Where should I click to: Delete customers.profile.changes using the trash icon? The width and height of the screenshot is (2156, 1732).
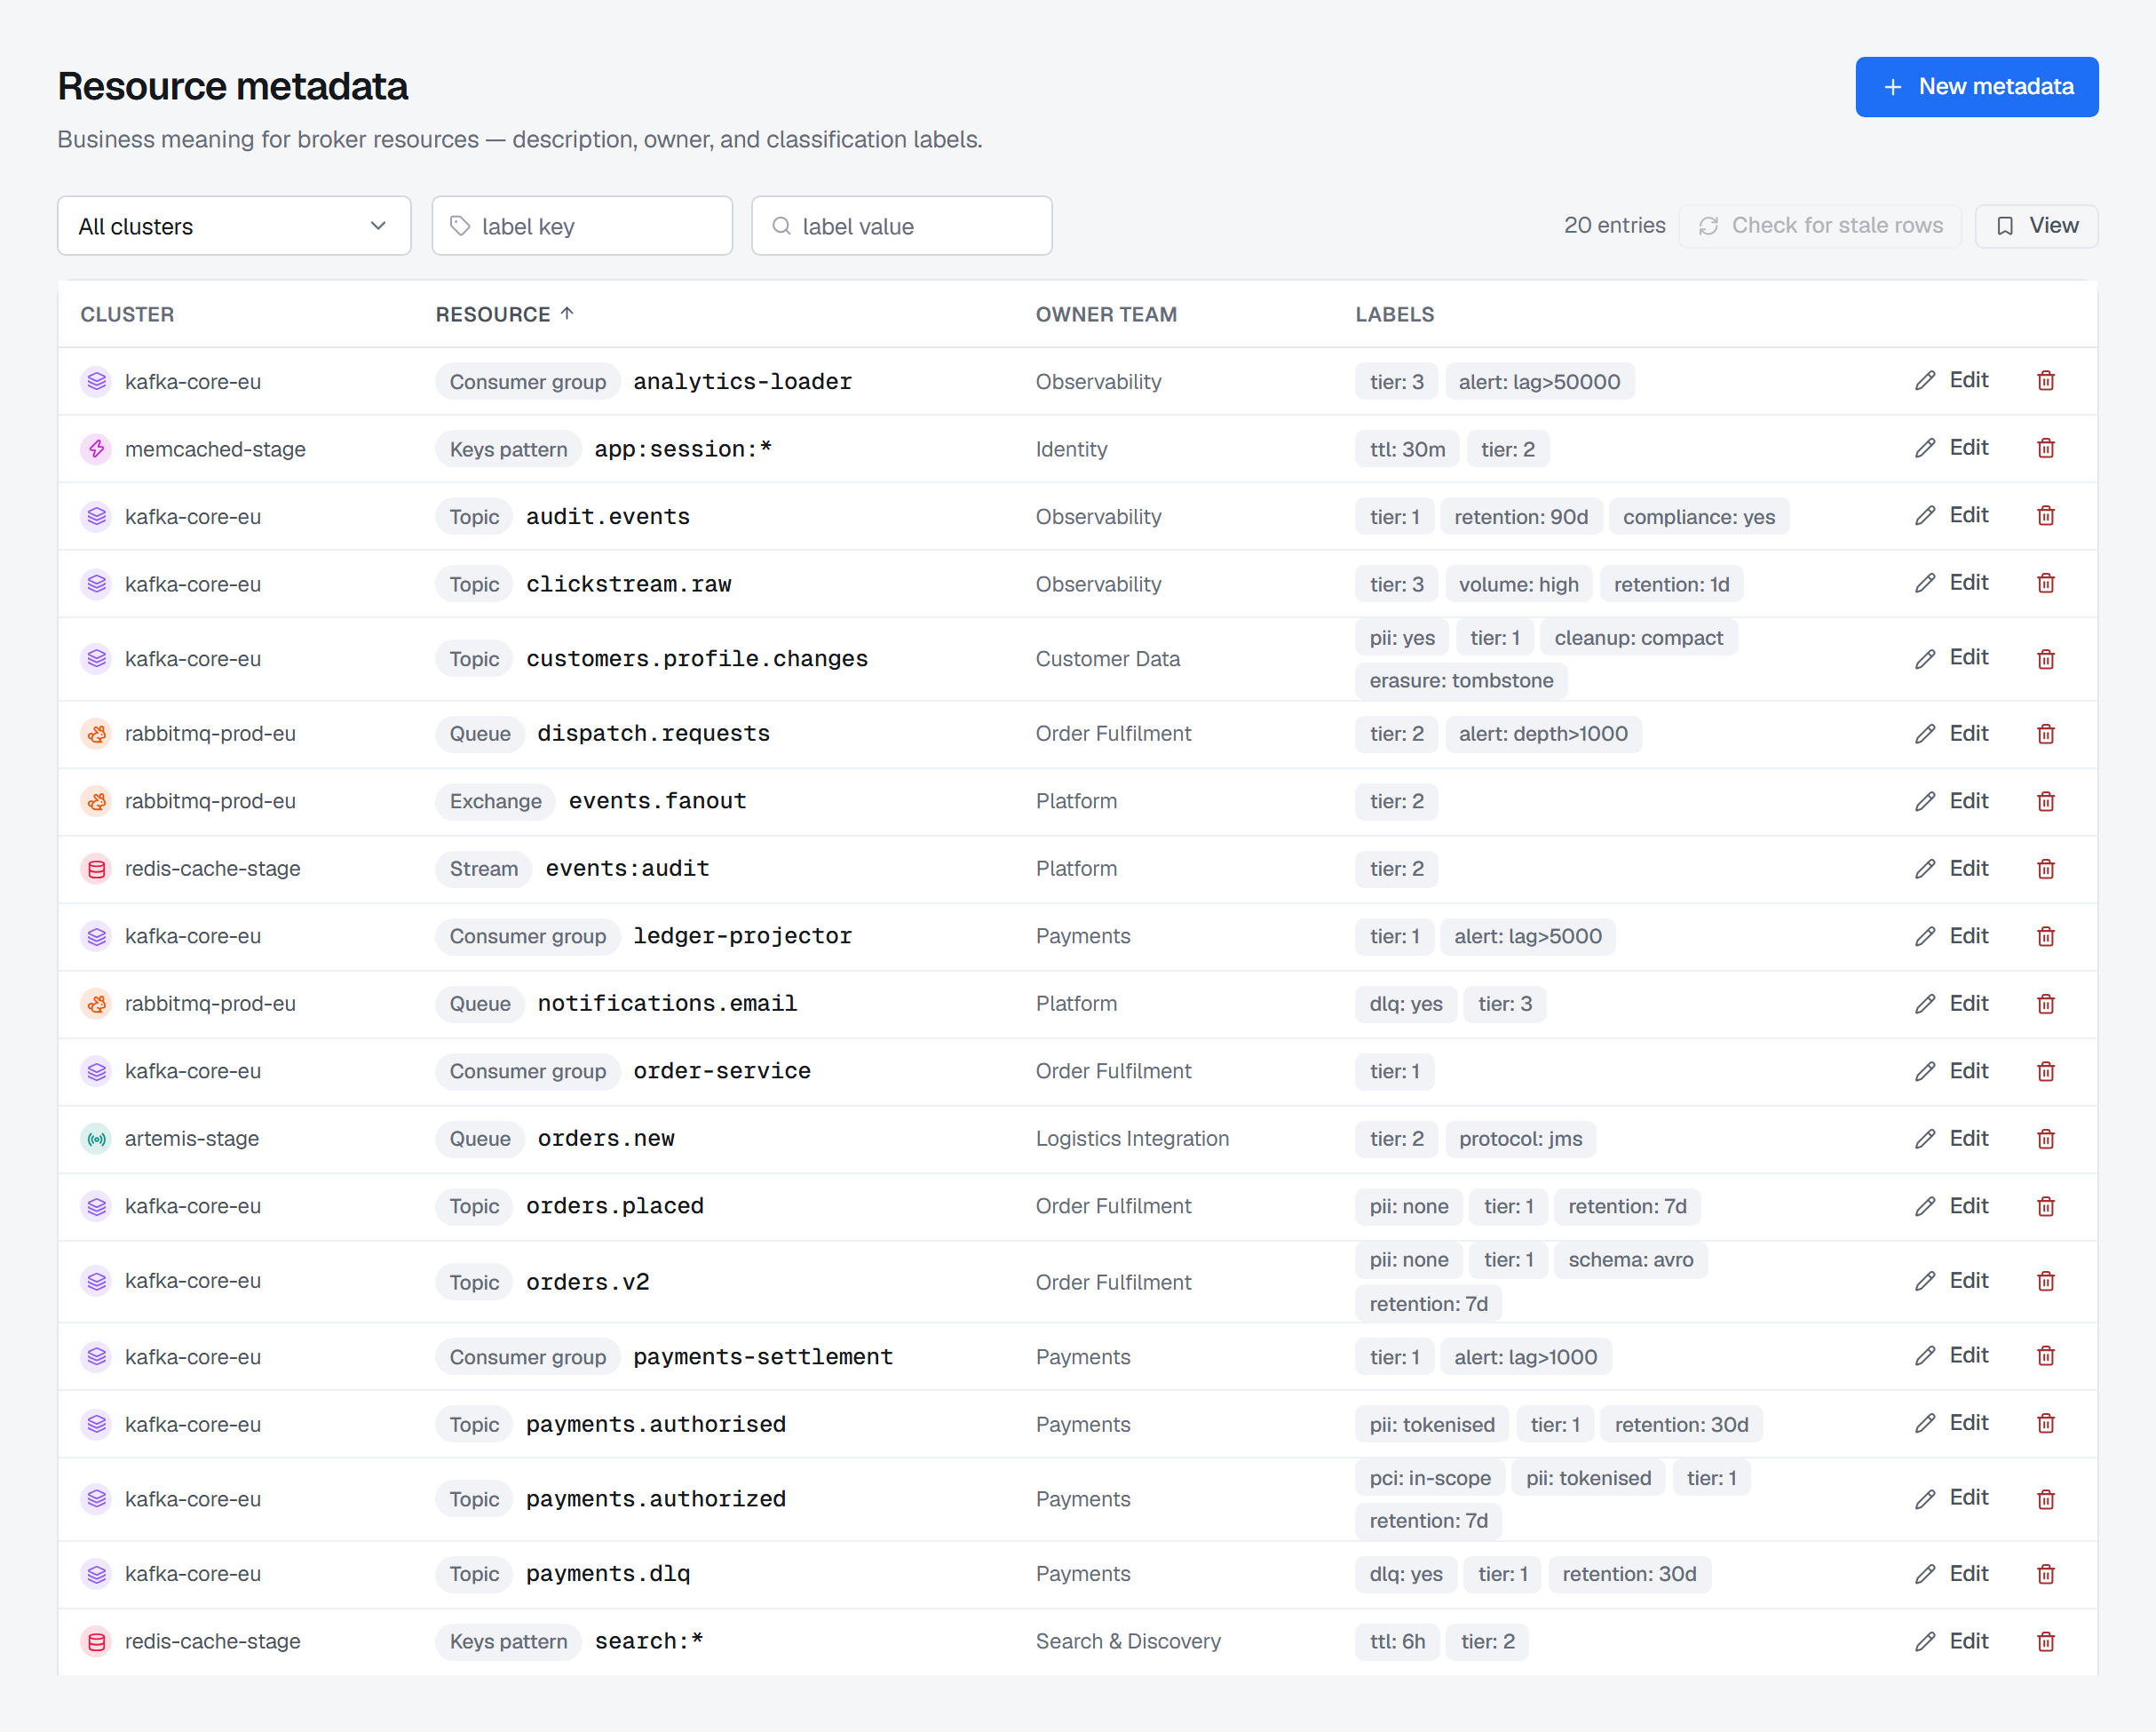(x=2045, y=659)
